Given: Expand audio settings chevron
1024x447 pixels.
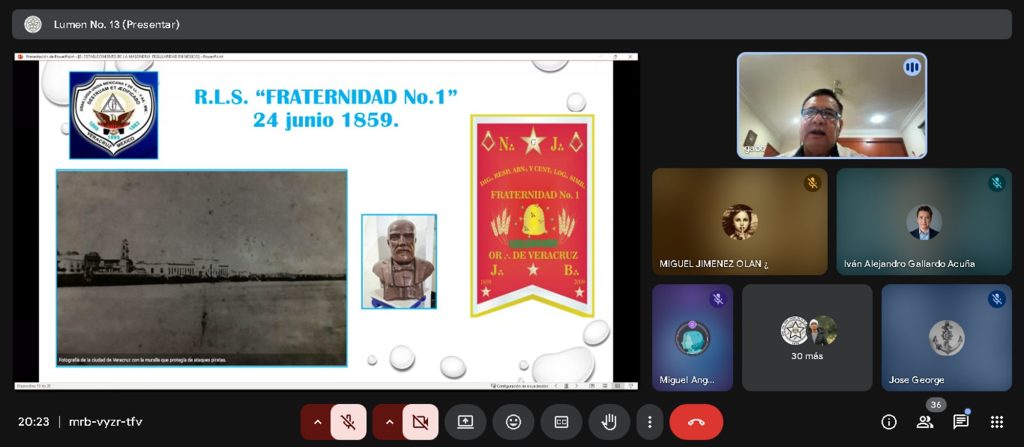Looking at the screenshot, I should tap(318, 422).
